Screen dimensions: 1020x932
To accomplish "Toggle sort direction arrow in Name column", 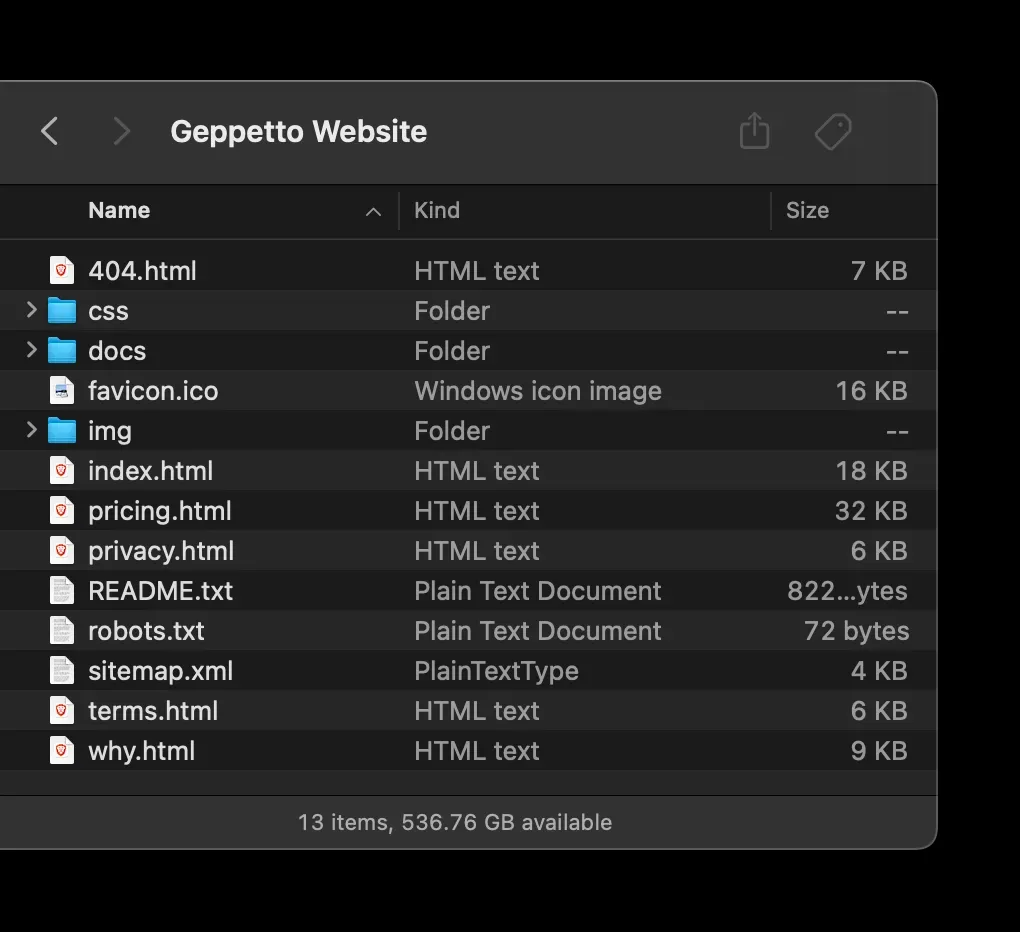I will 373,211.
